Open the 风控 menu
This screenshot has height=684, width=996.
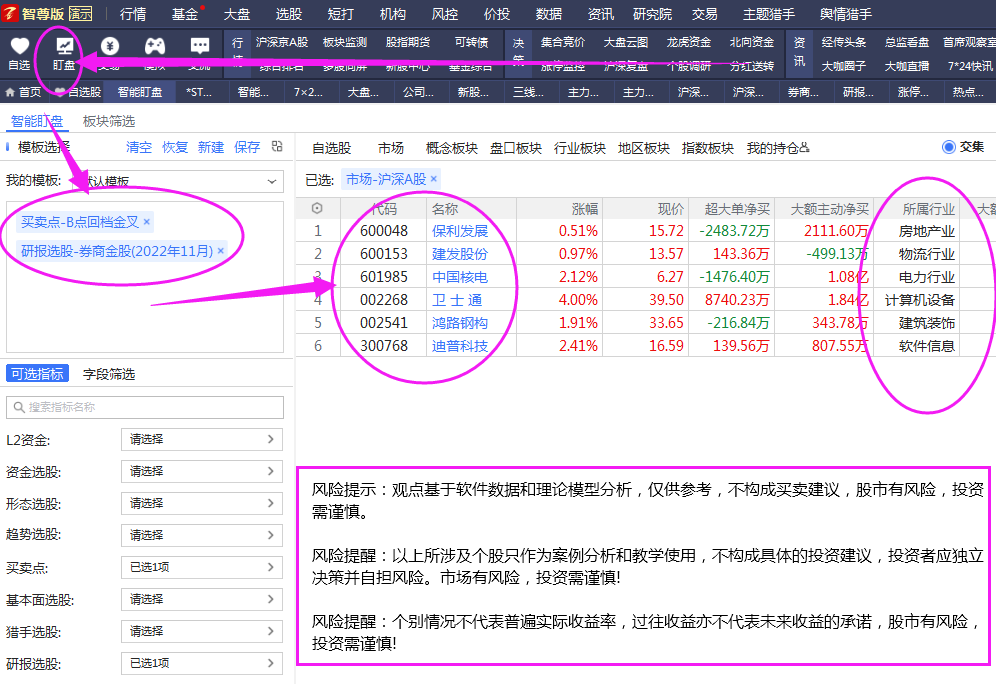[445, 14]
